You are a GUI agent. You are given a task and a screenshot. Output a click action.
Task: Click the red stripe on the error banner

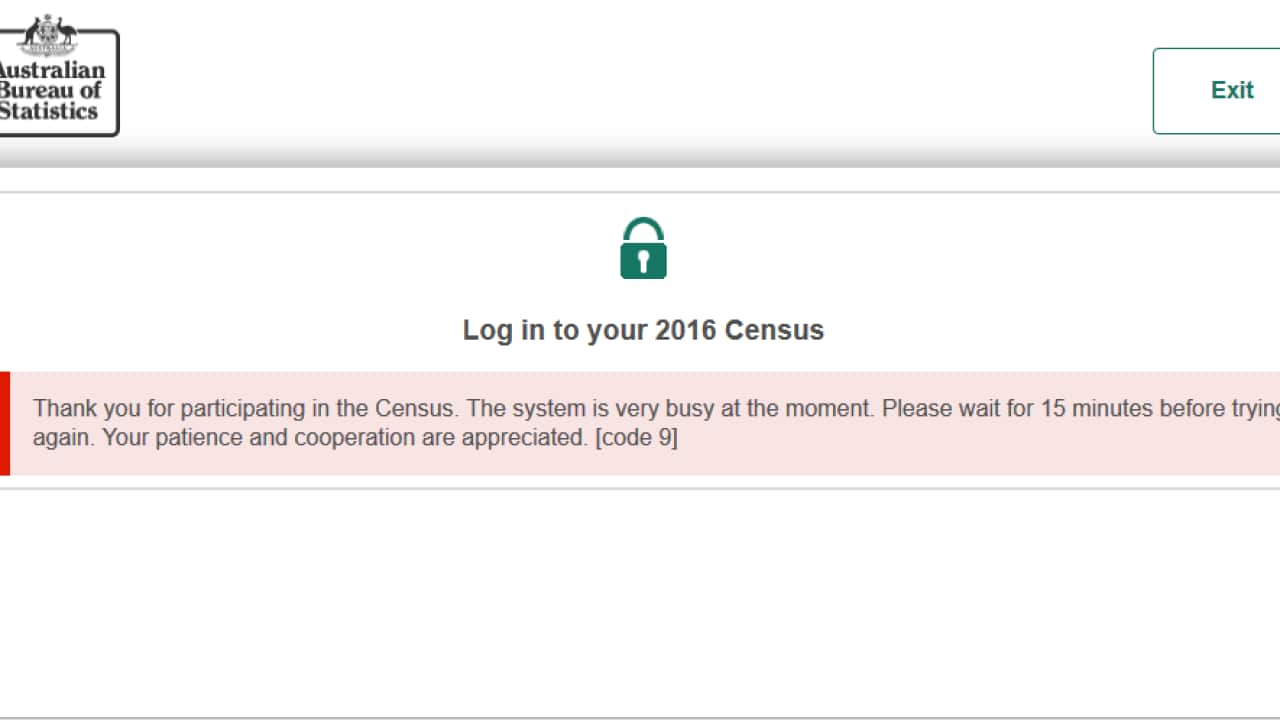click(4, 423)
